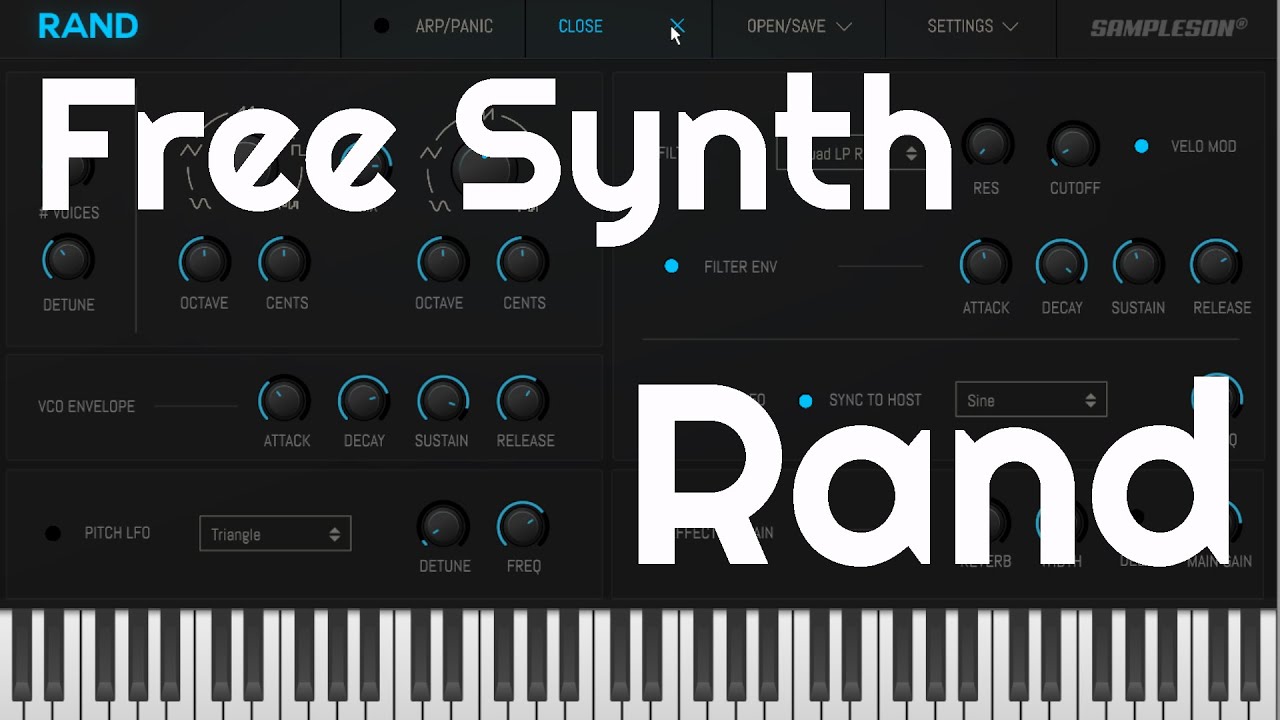Select sine waveform icon on second oscillator
The image size is (1280, 720).
coord(438,205)
